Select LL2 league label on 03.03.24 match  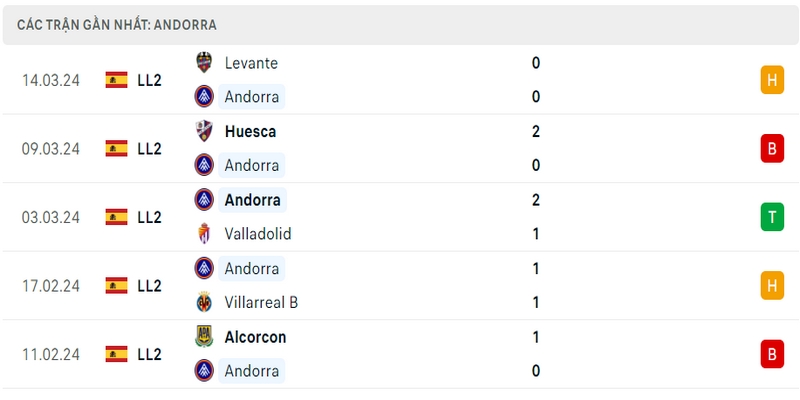coord(149,217)
